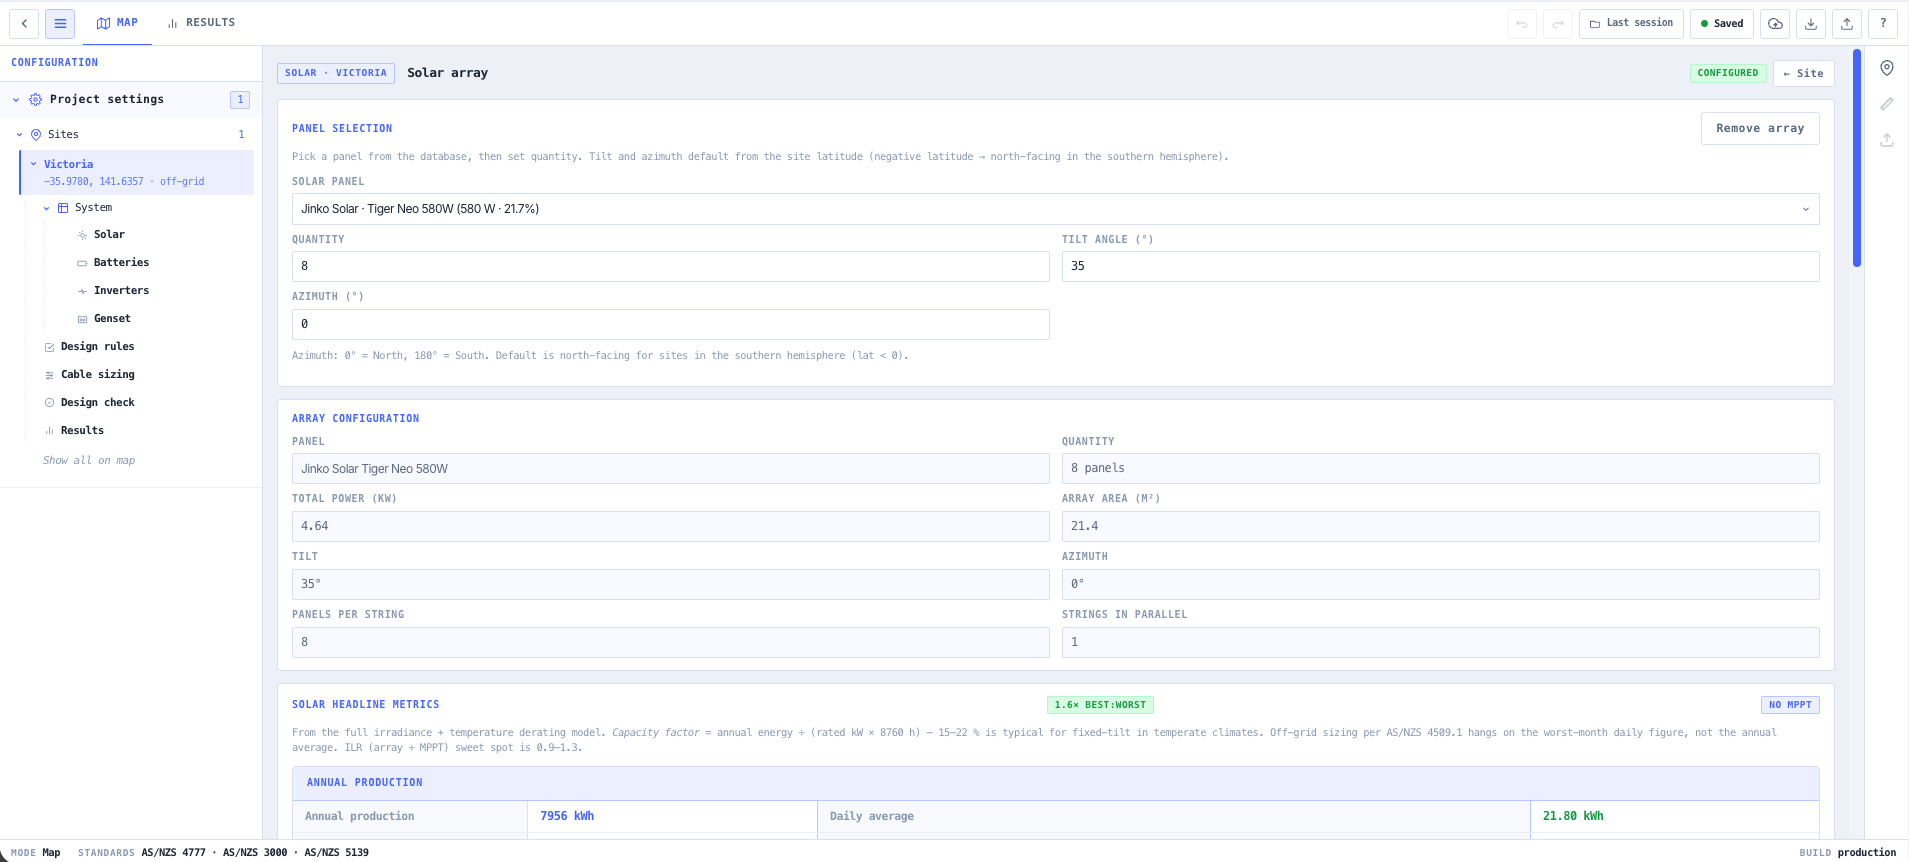Click the ANNUAL PRODUCTION table header
This screenshot has width=1909, height=862.
point(1055,783)
